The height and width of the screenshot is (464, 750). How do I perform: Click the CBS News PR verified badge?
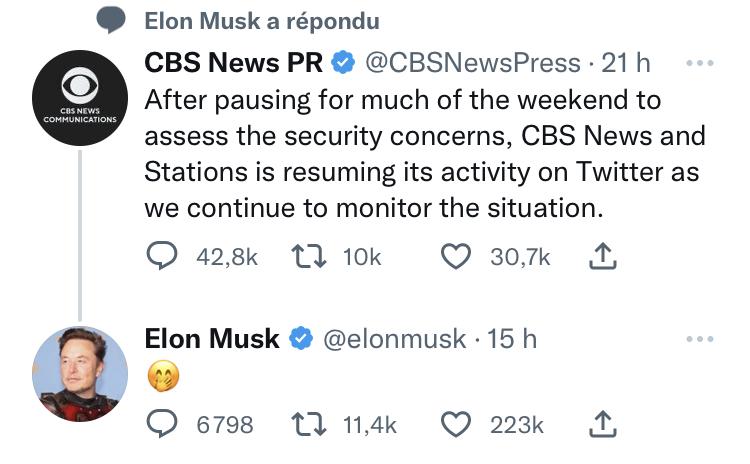342,64
